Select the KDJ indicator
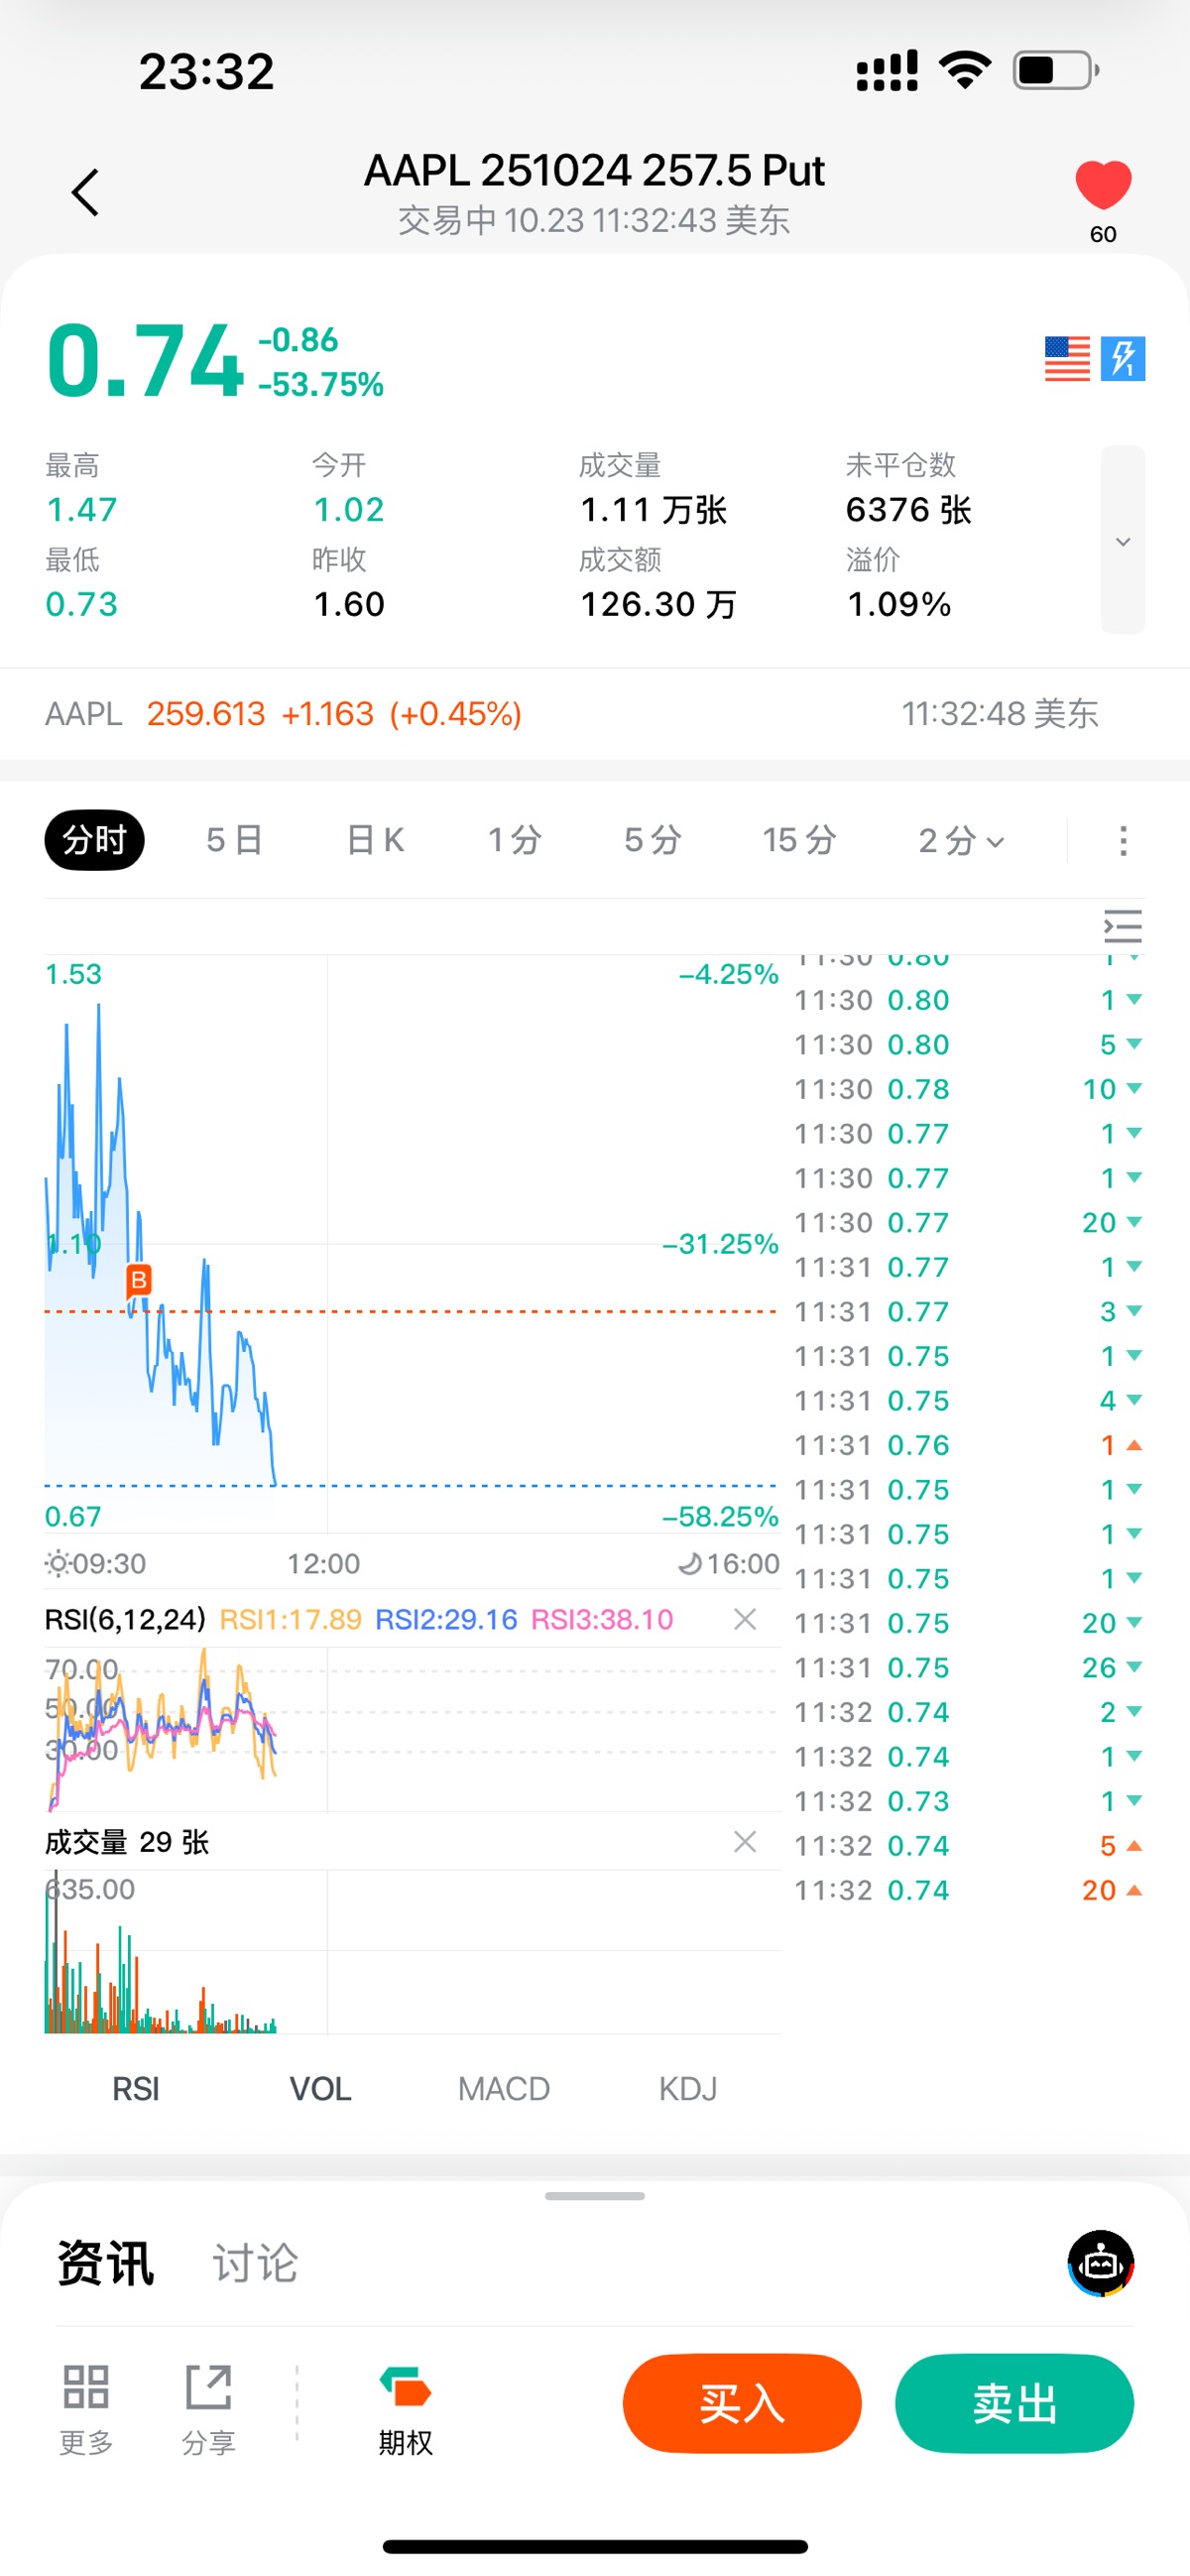 click(x=687, y=2088)
